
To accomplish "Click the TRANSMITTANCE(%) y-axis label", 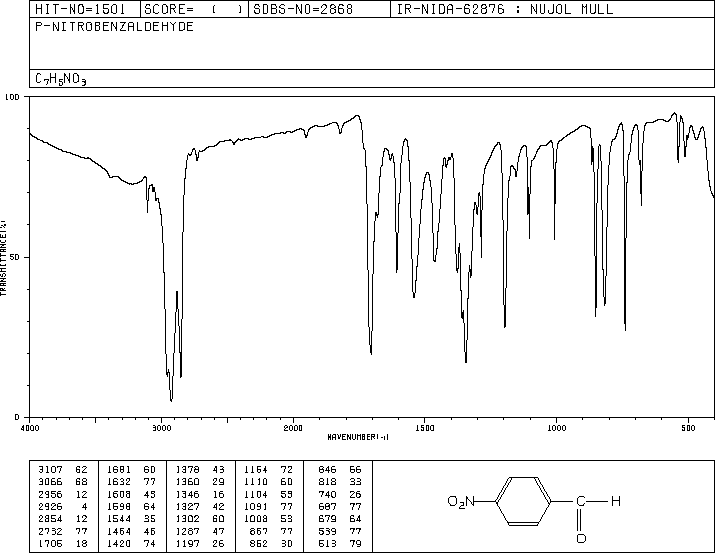I will click(3, 258).
